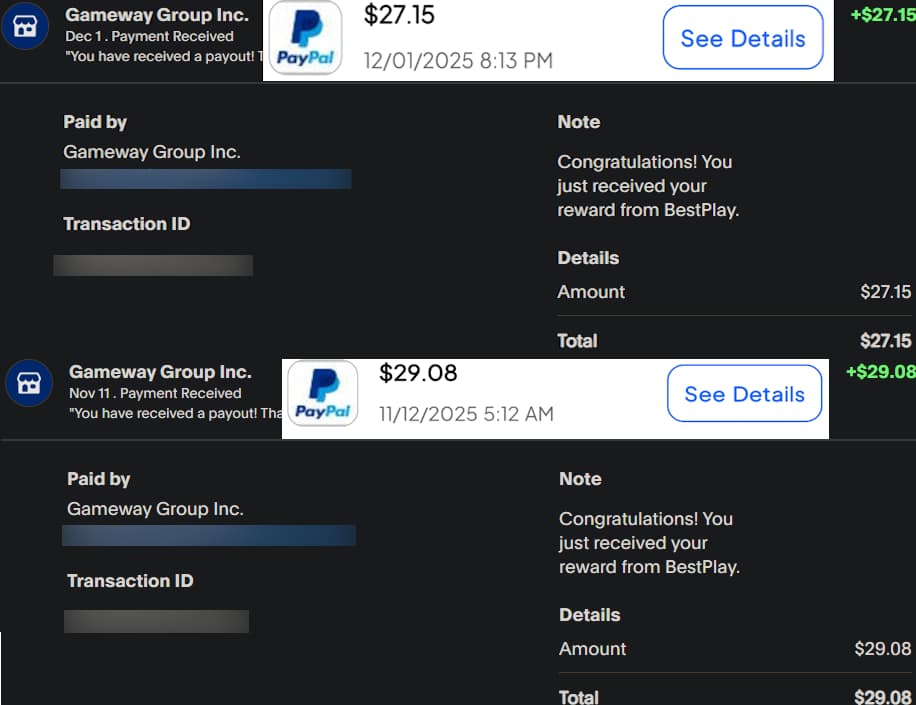The image size is (916, 705).
Task: Click the store icon beside the Nov 11 payment
Action: (x=28, y=383)
